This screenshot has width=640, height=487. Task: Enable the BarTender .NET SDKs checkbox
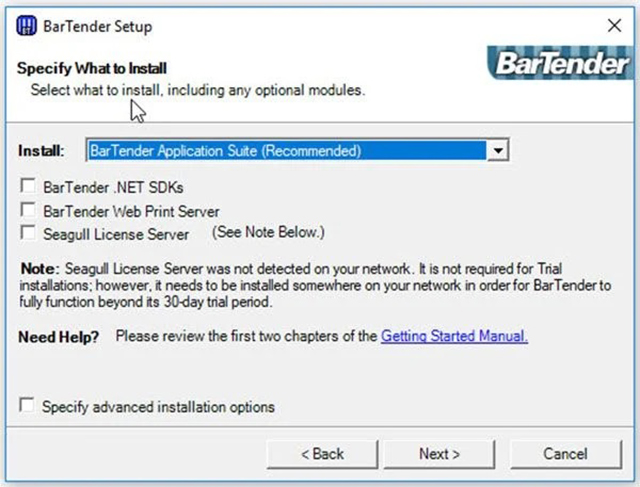coord(28,186)
